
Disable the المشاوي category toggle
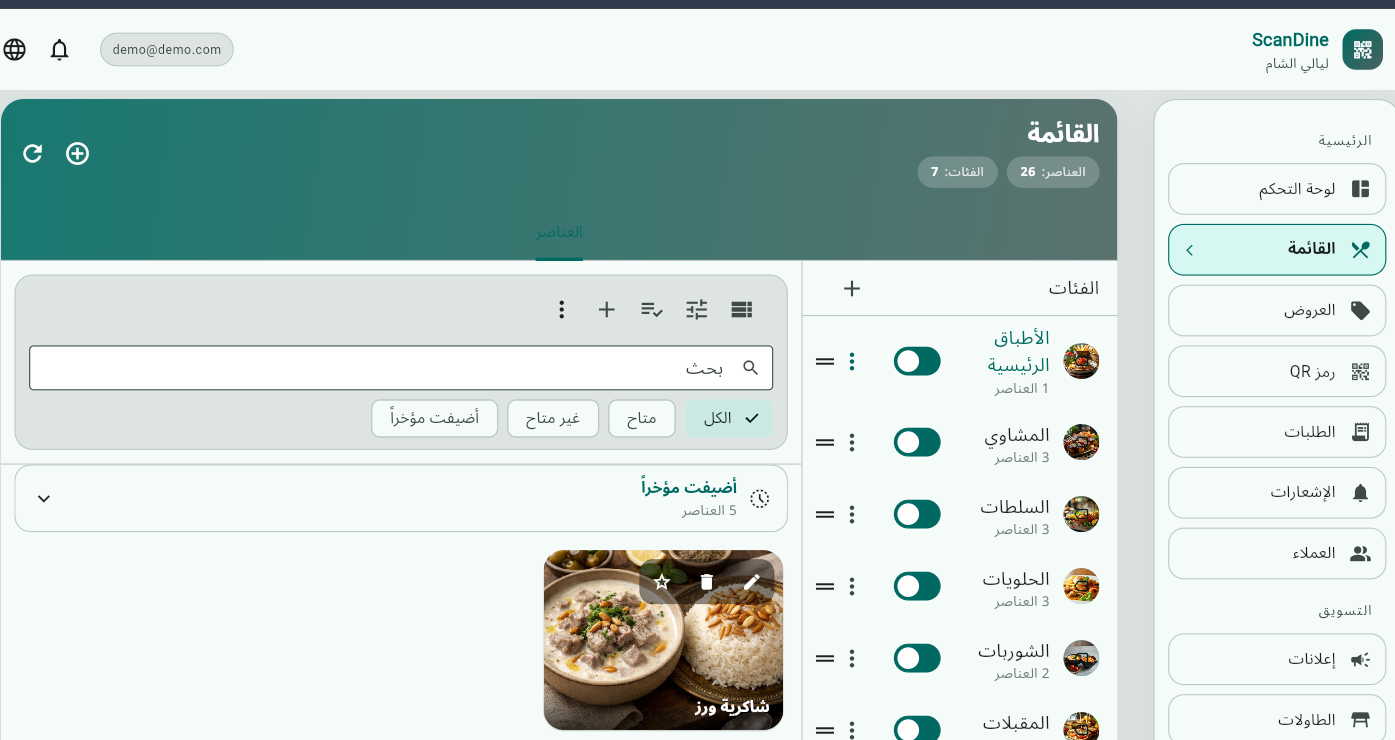(917, 441)
